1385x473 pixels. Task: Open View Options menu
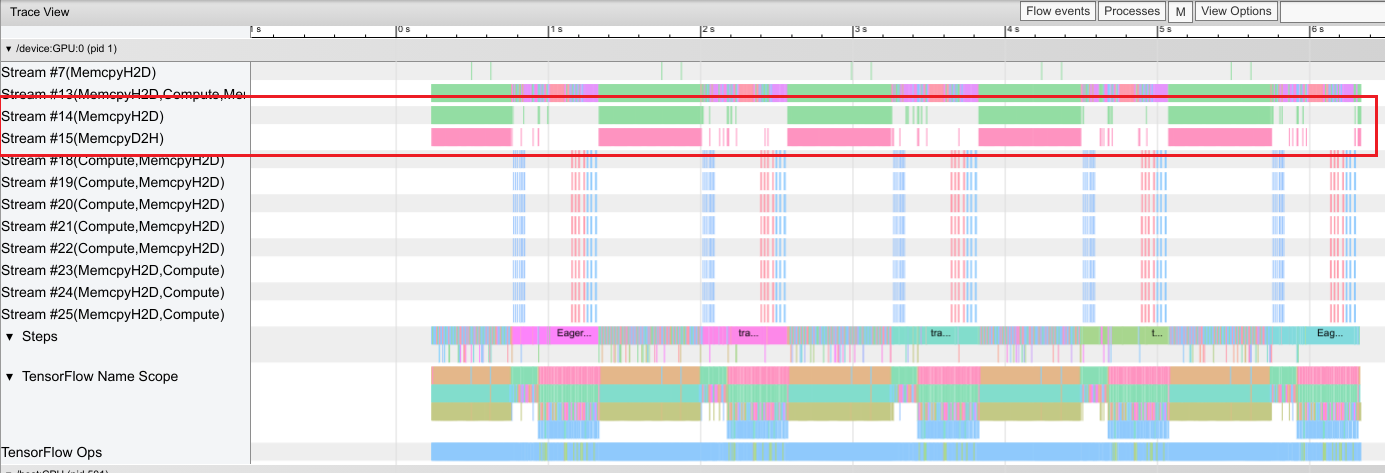click(x=1237, y=11)
